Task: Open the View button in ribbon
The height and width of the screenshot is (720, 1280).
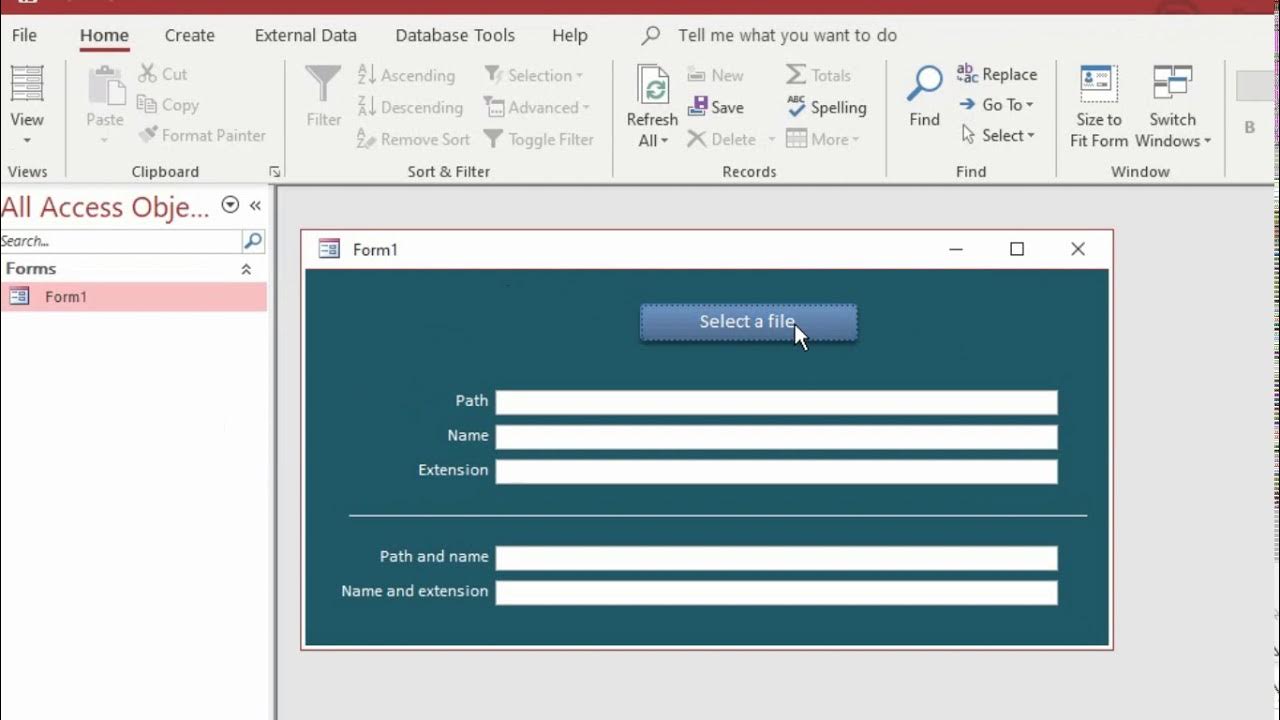Action: [27, 105]
